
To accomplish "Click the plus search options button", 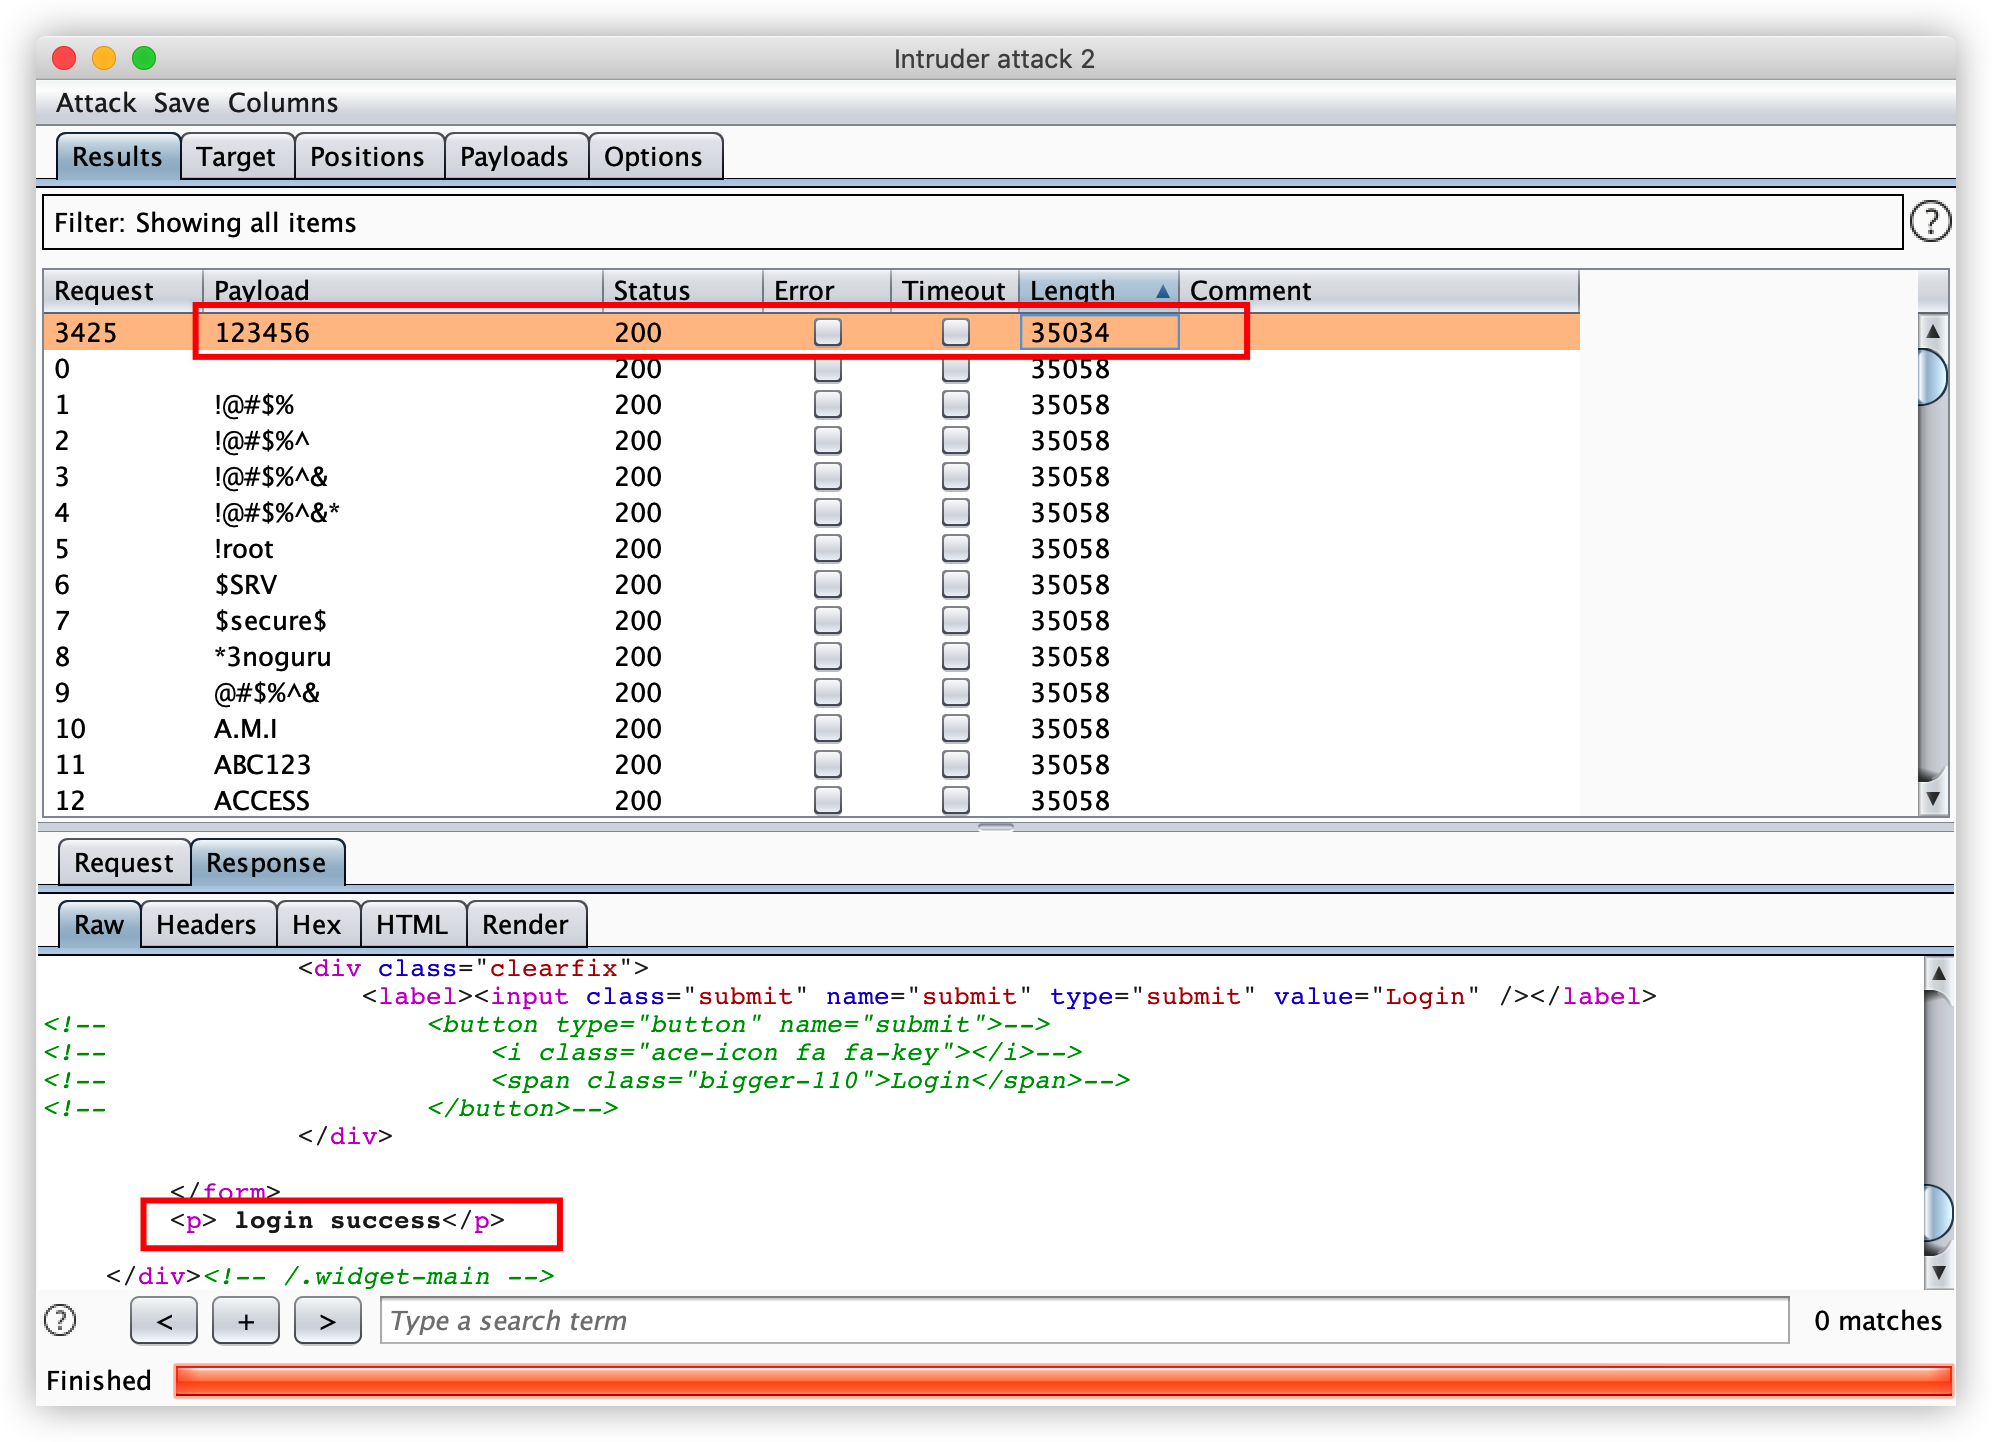I will pos(246,1321).
